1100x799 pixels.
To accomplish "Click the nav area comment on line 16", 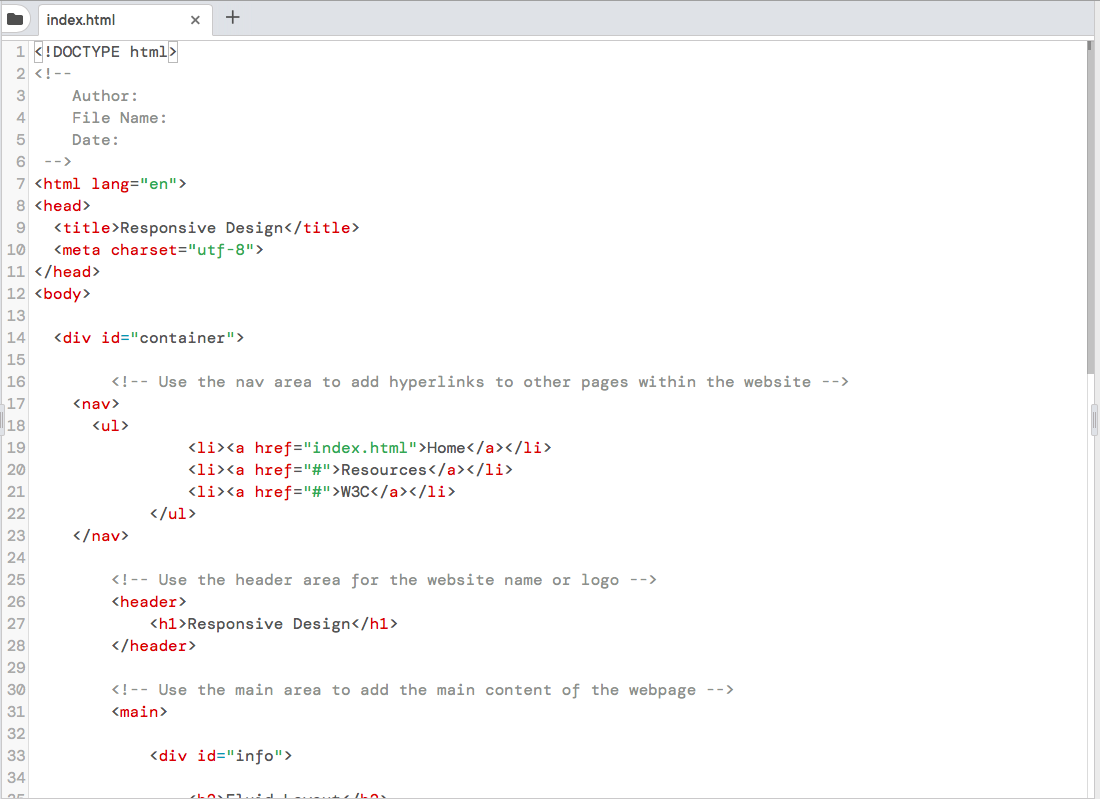I will pyautogui.click(x=480, y=381).
